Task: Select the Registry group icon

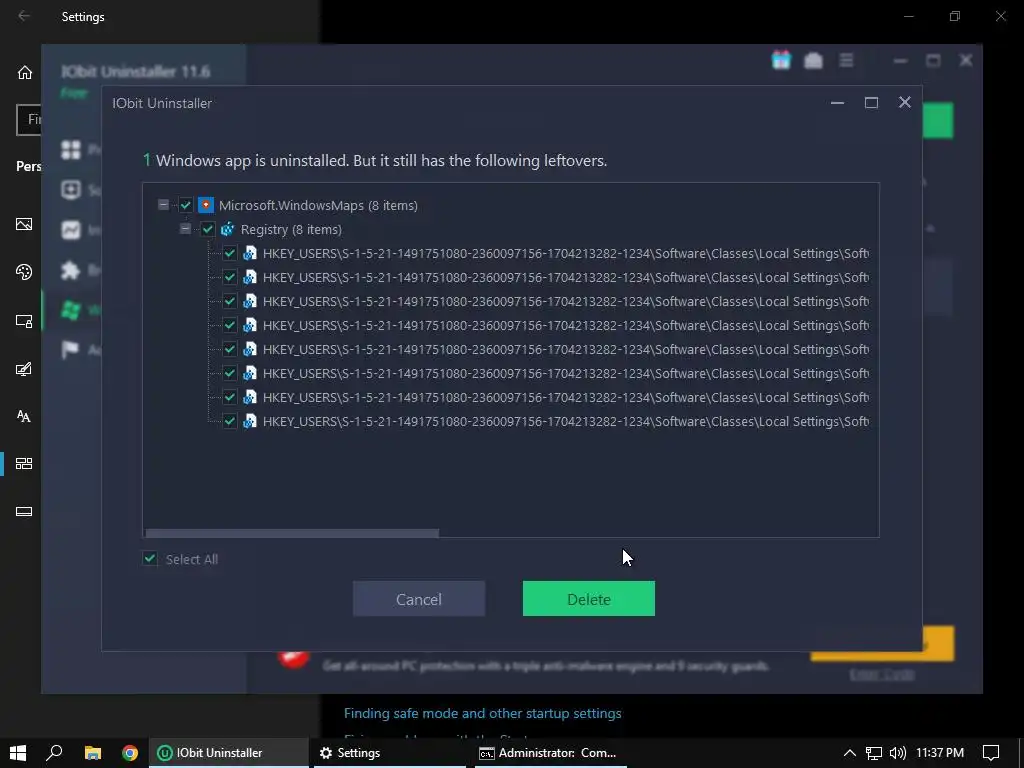Action: pyautogui.click(x=227, y=229)
